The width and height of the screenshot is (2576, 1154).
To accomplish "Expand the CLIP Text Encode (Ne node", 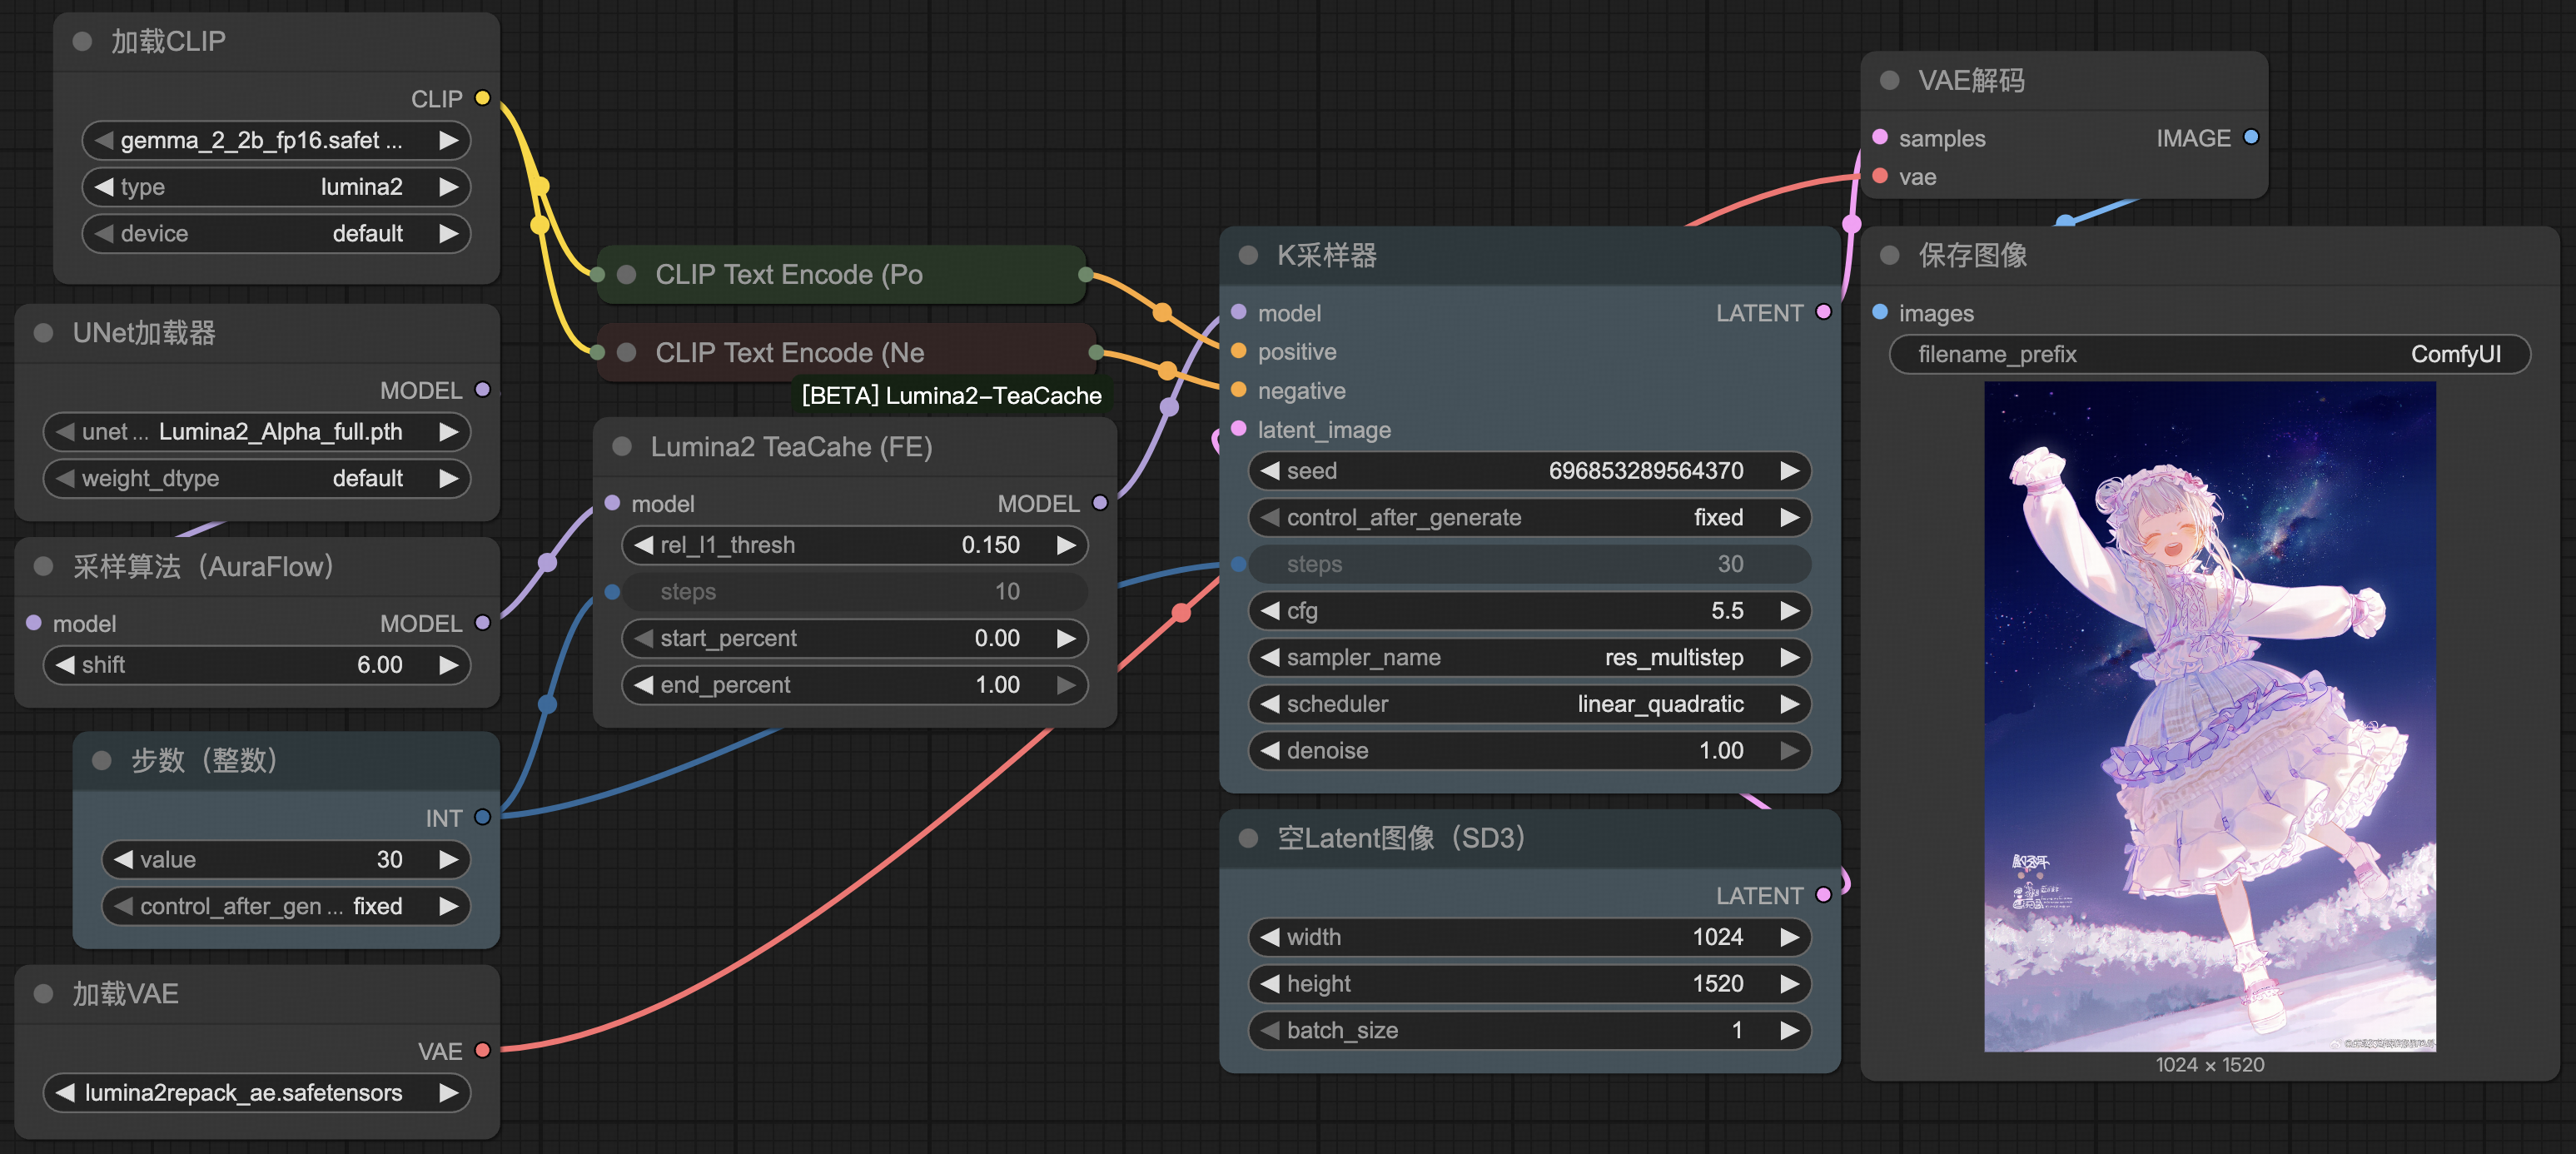I will pos(627,352).
